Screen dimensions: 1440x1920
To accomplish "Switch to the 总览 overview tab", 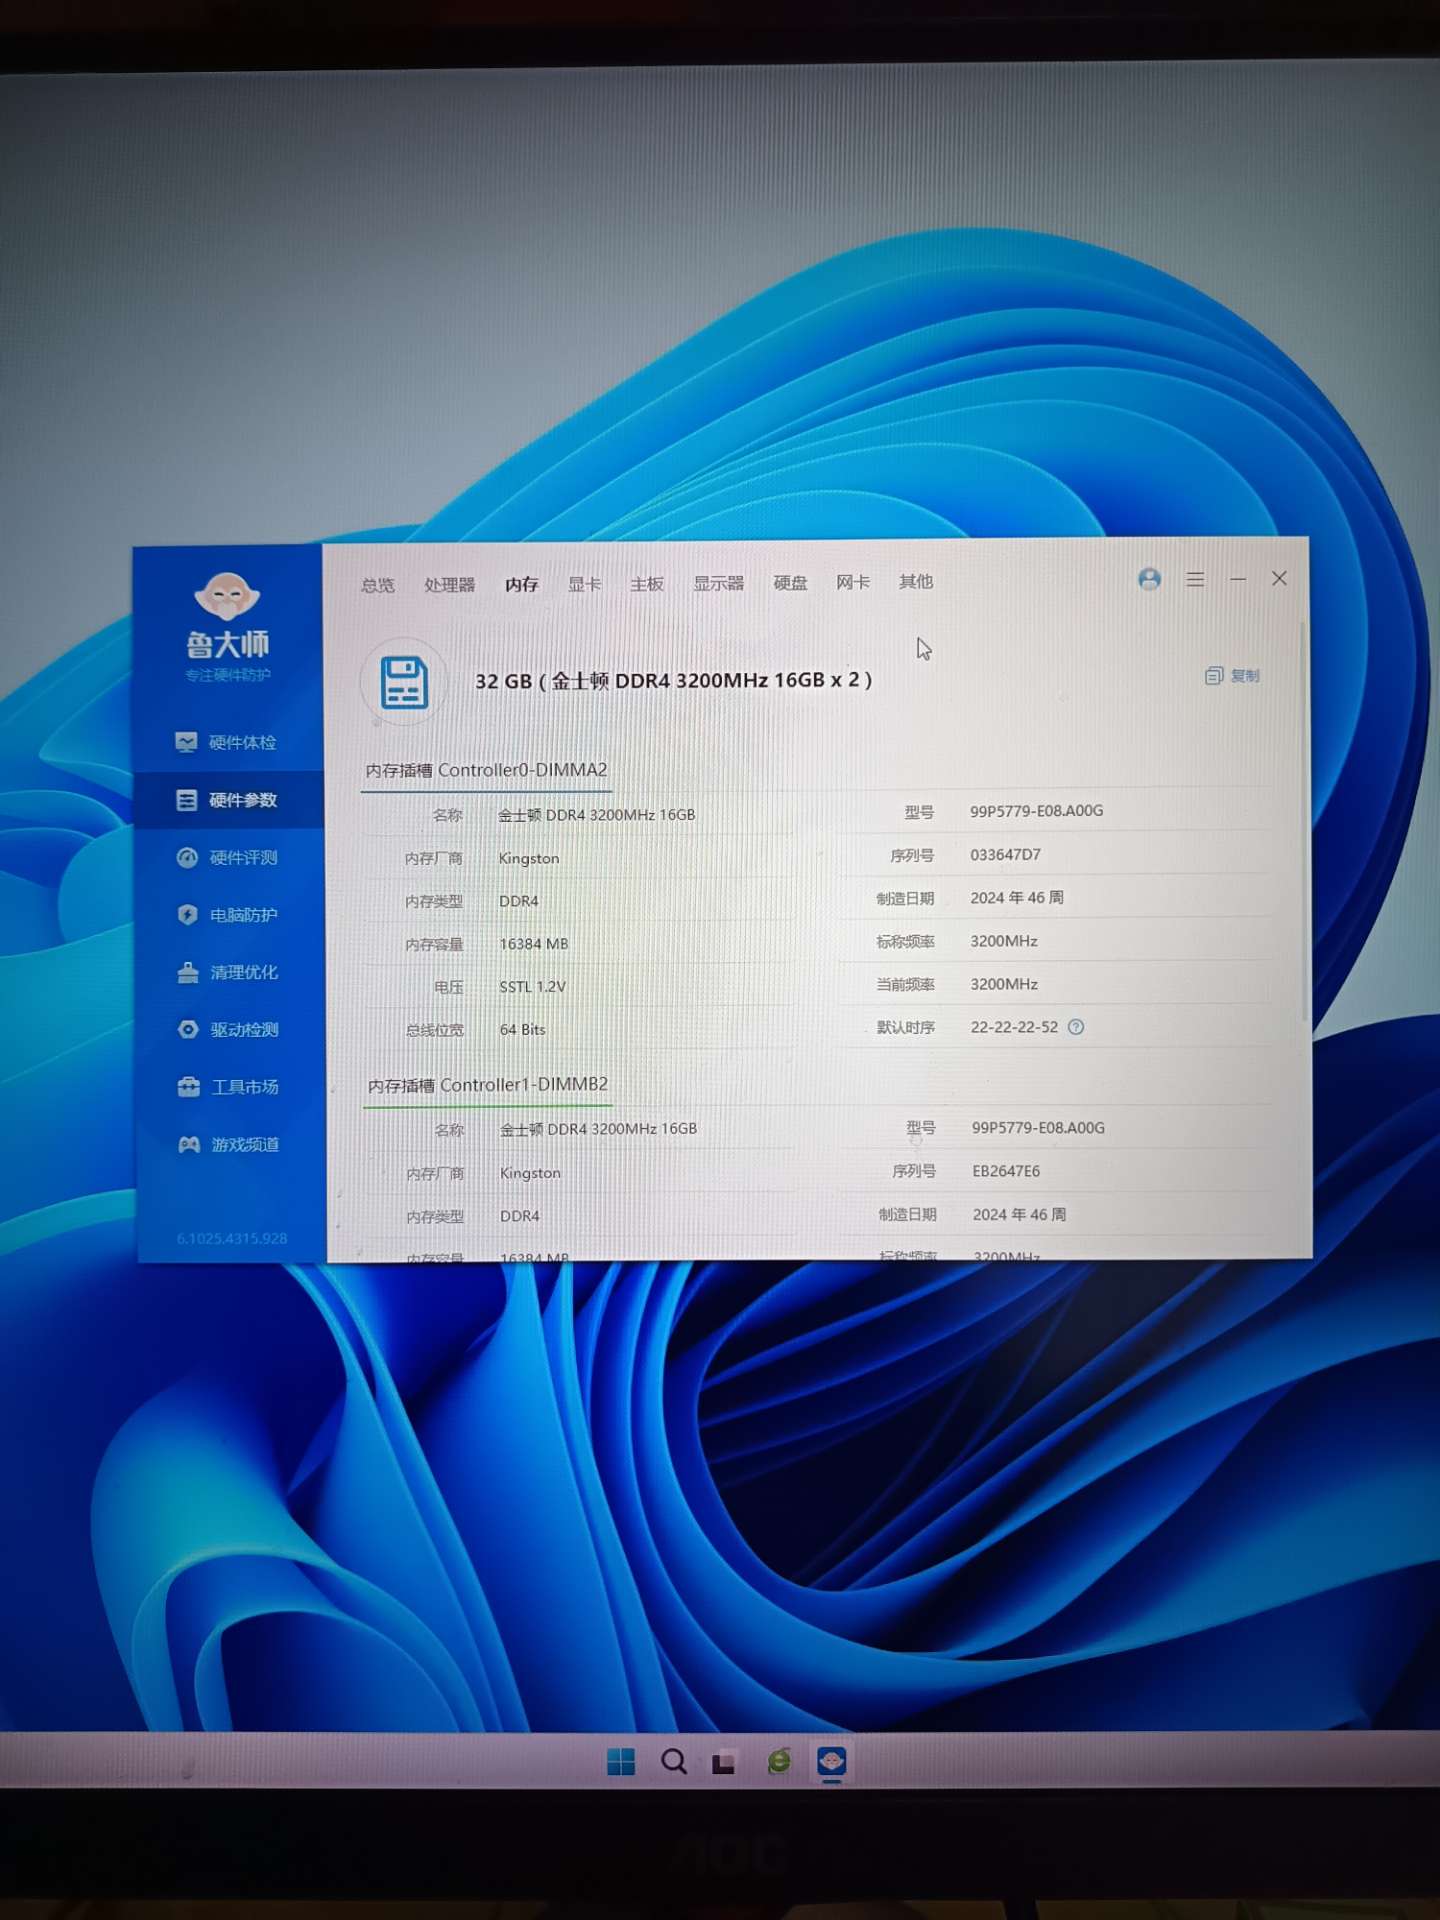I will 378,585.
